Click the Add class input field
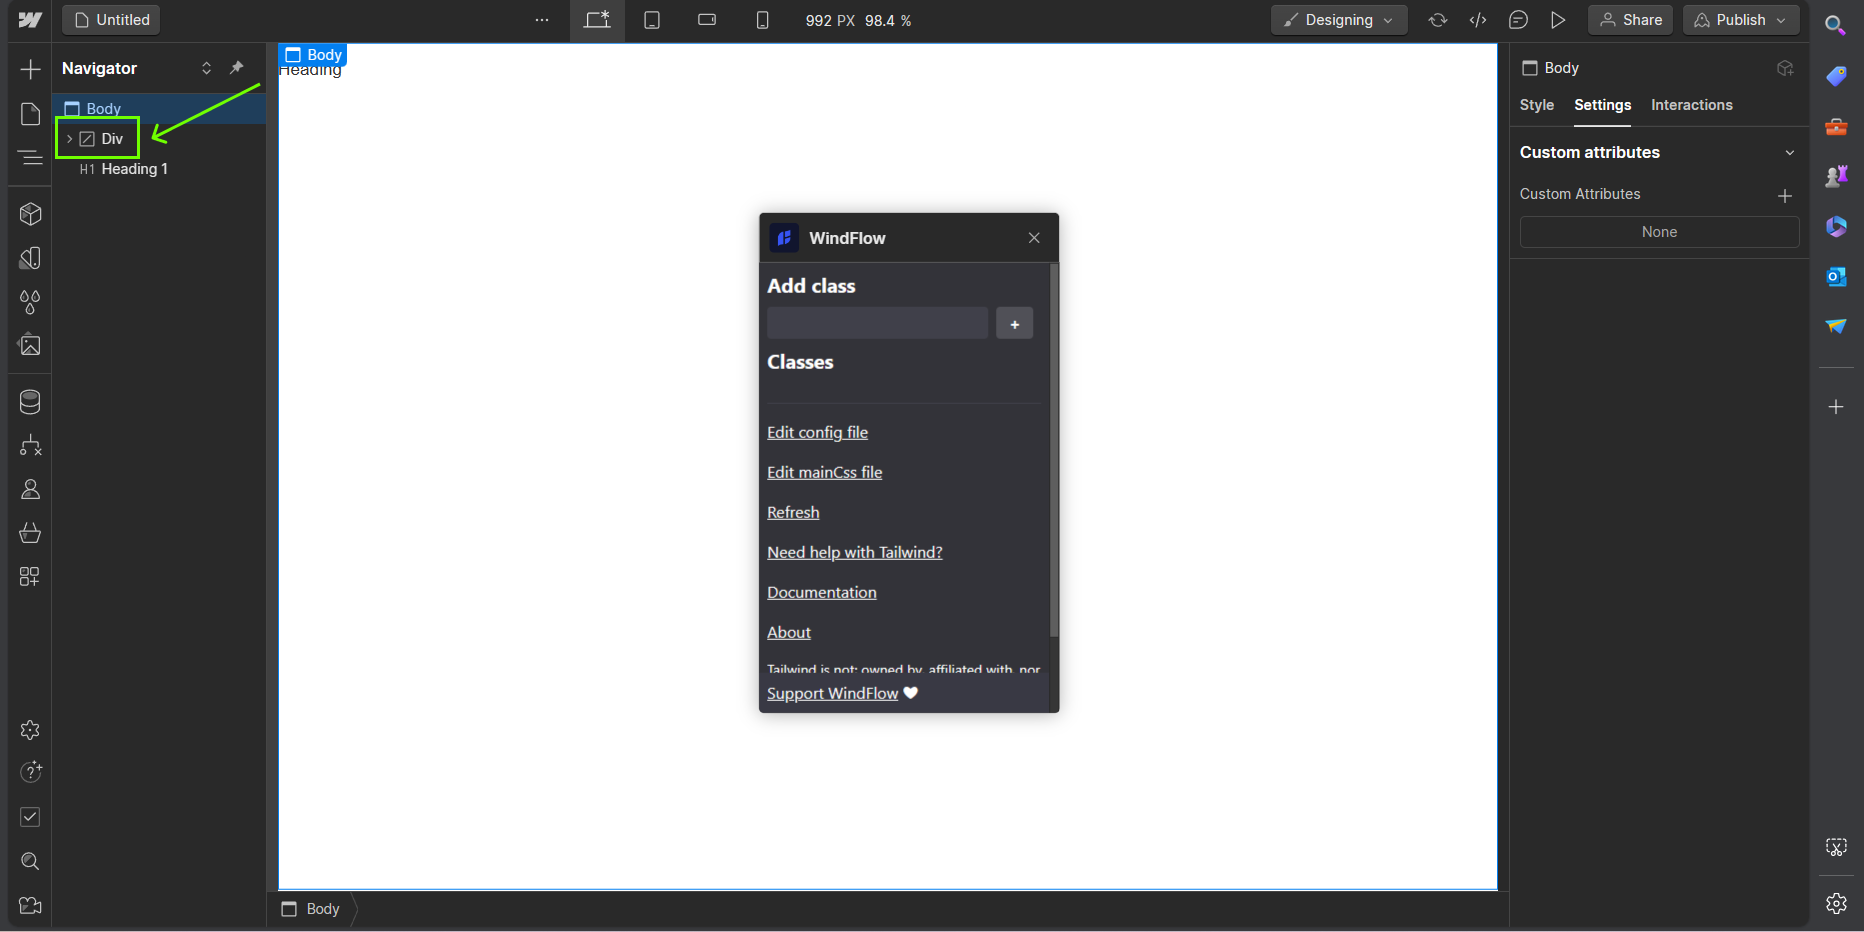This screenshot has width=1864, height=932. click(x=877, y=323)
